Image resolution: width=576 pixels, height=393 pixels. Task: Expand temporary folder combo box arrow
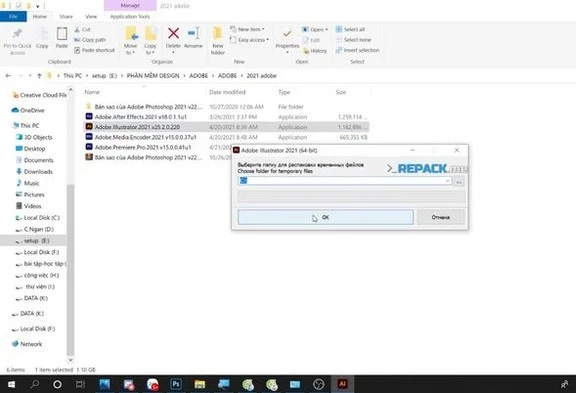click(x=447, y=181)
